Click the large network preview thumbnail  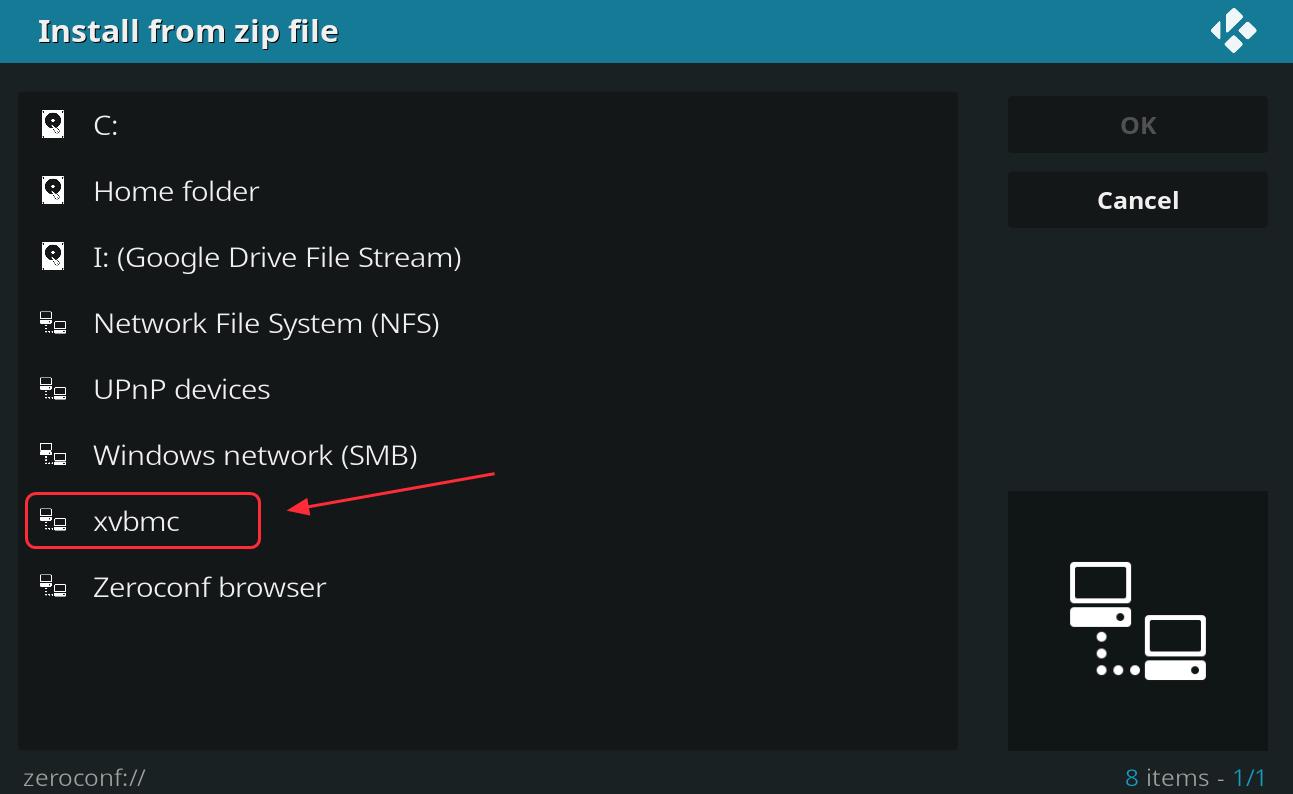point(1138,621)
